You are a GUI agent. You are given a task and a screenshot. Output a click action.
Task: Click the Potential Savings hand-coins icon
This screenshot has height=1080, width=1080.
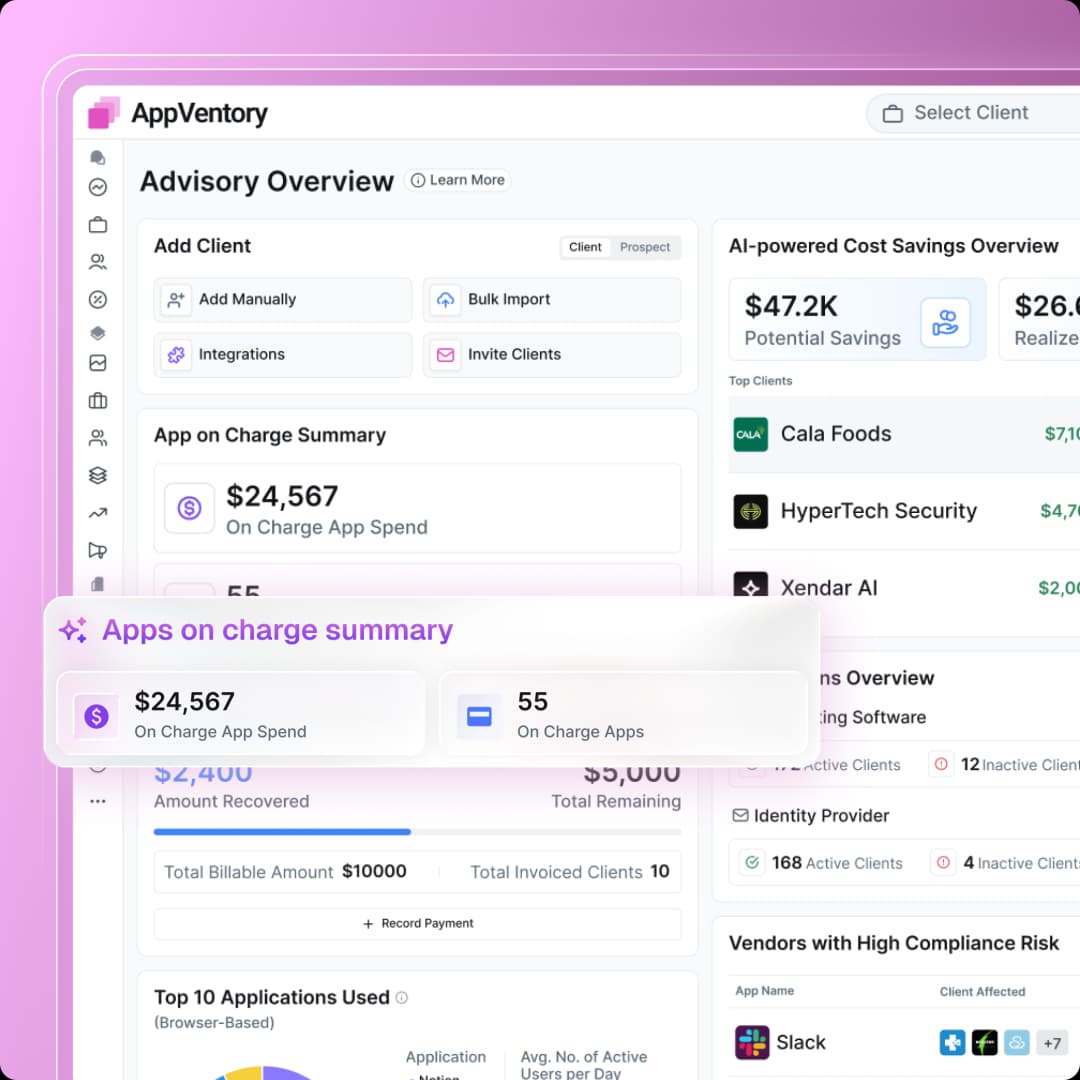945,322
